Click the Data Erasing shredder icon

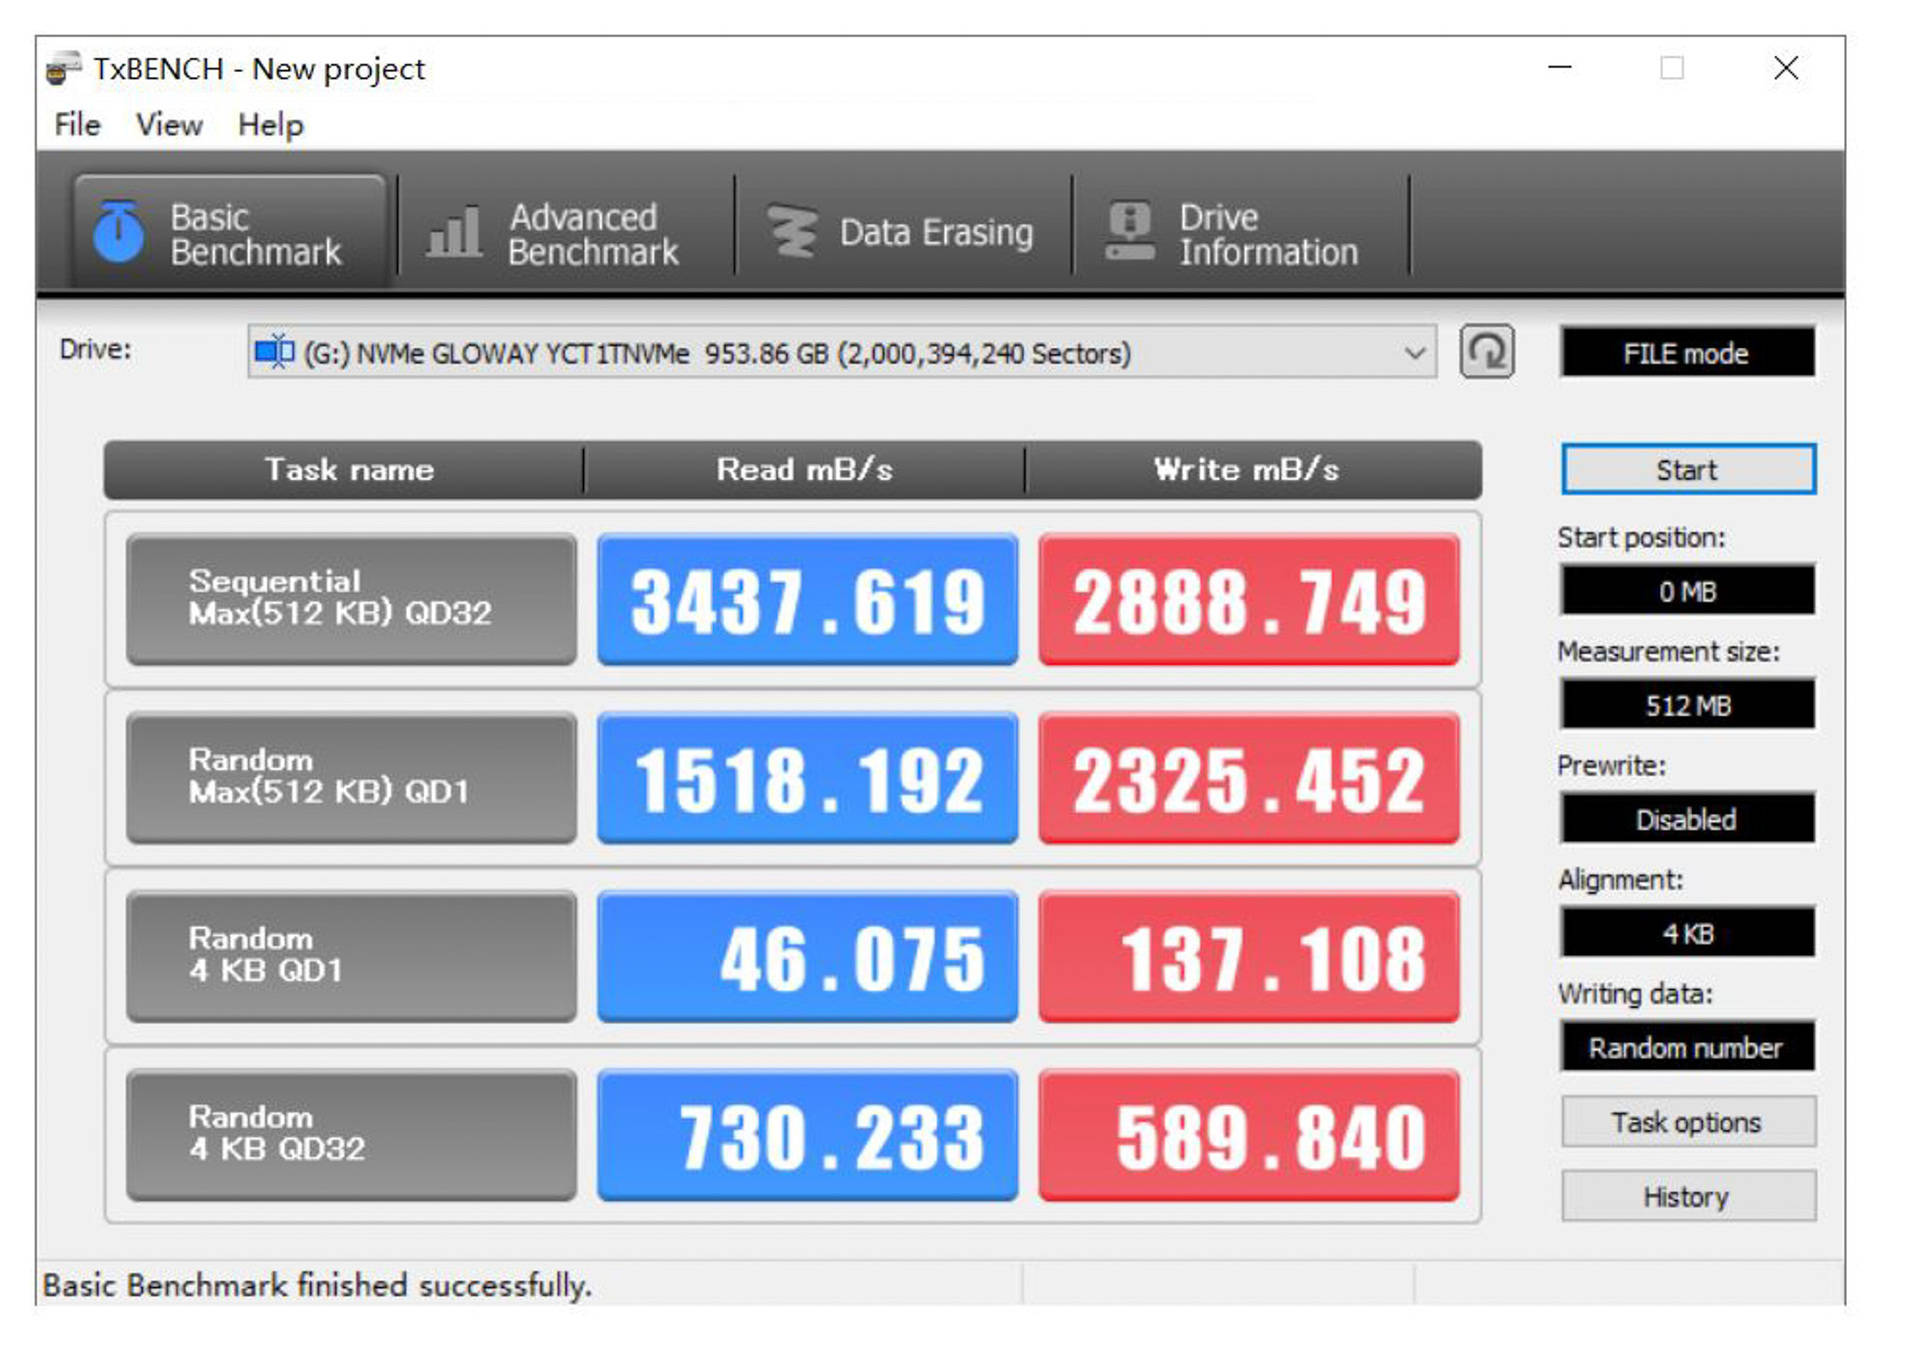(792, 232)
